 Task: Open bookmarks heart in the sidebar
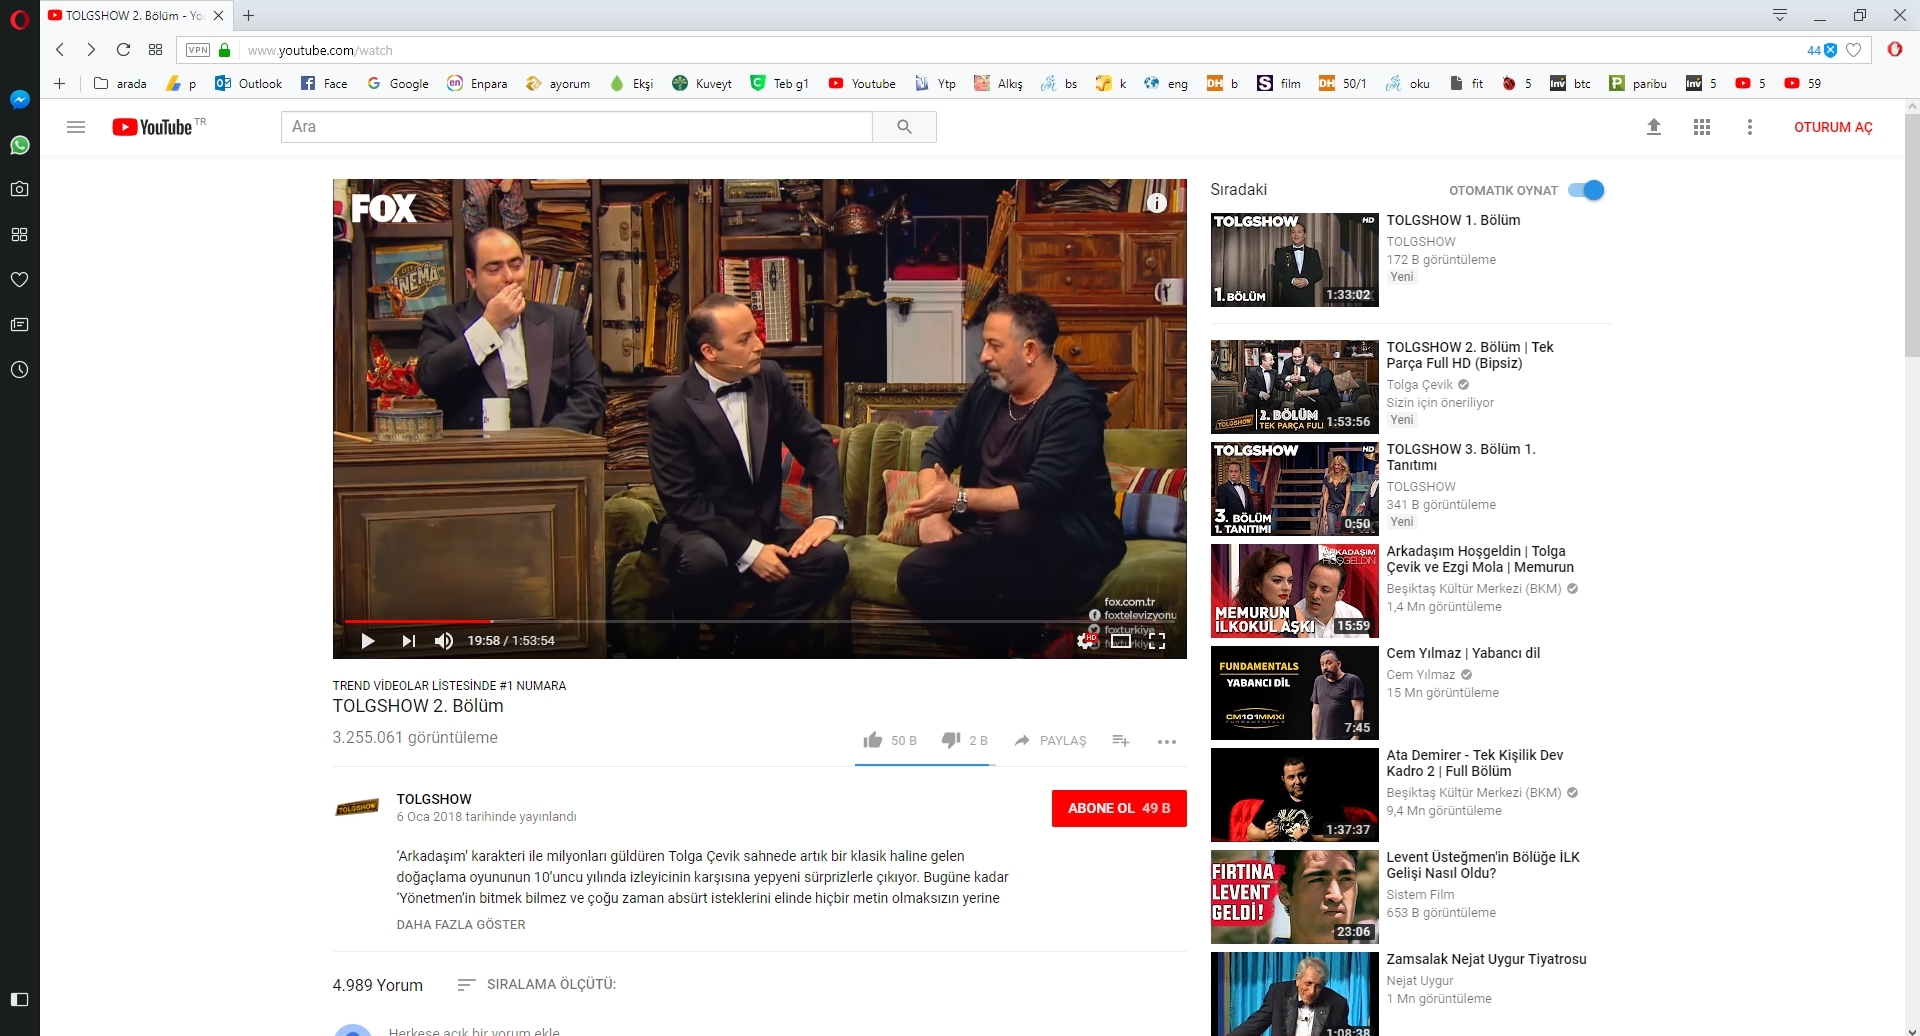(x=19, y=279)
